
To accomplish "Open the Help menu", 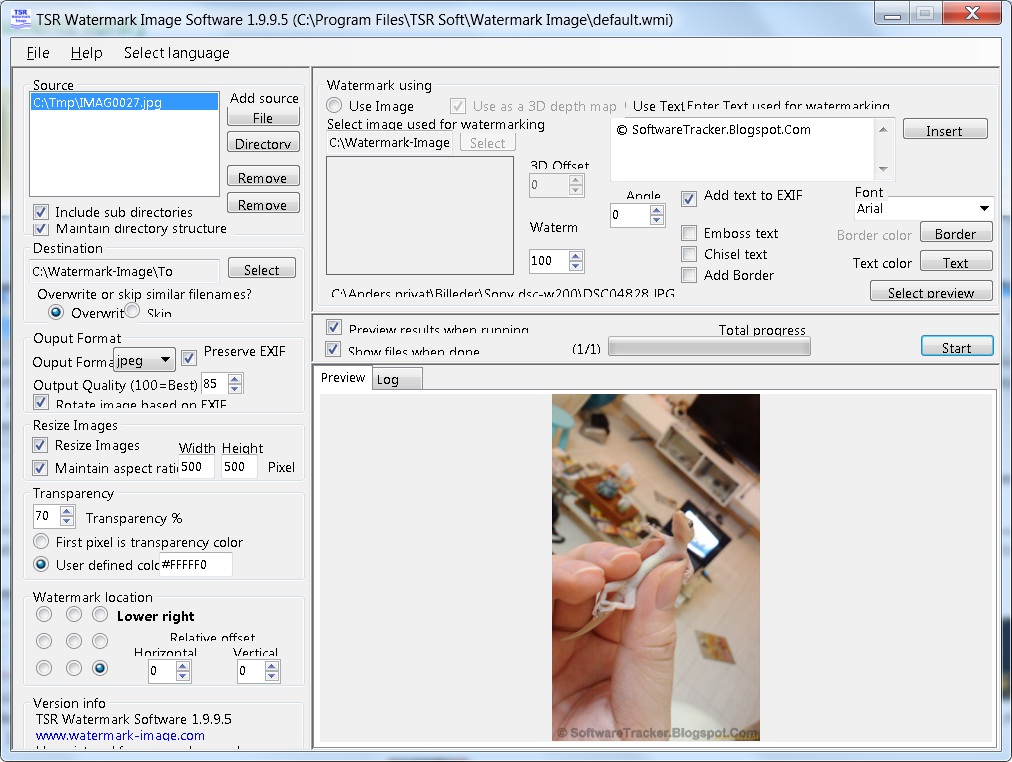I will (x=86, y=53).
